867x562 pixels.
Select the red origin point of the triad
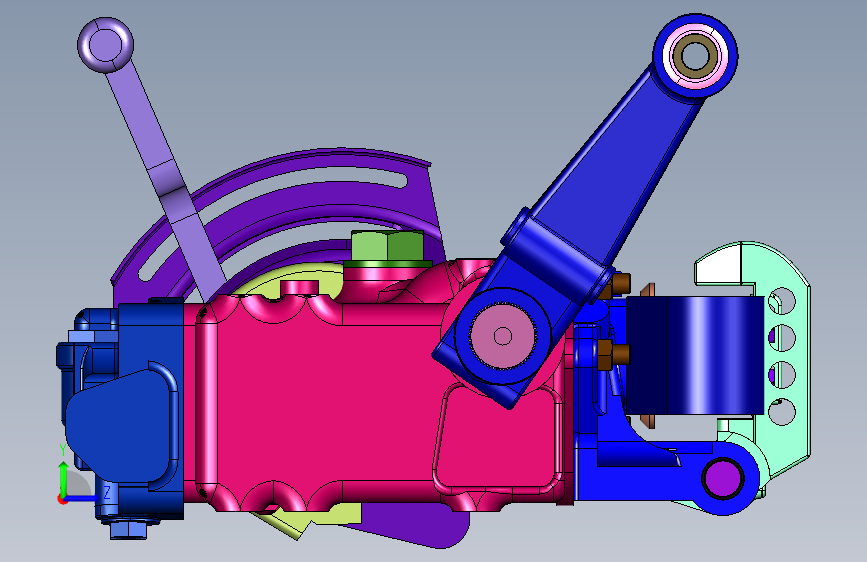[62, 499]
